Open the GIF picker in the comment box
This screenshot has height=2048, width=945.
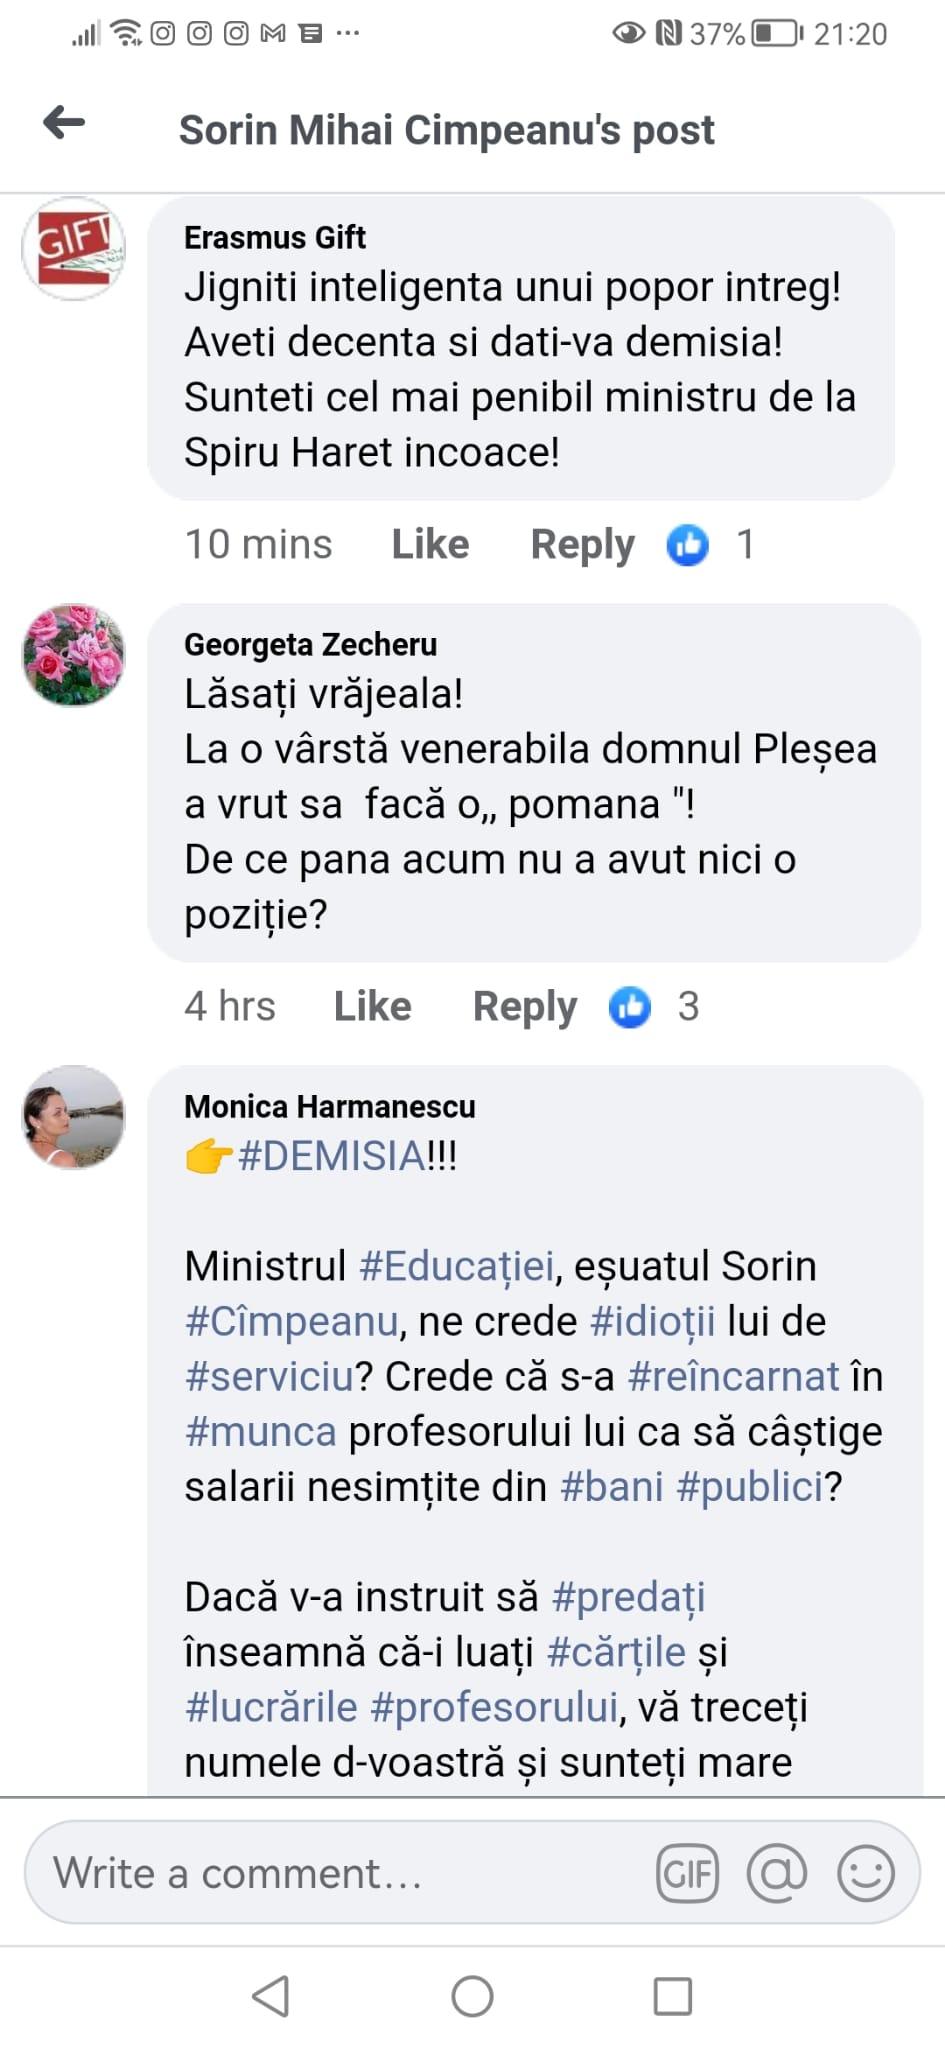[687, 1873]
